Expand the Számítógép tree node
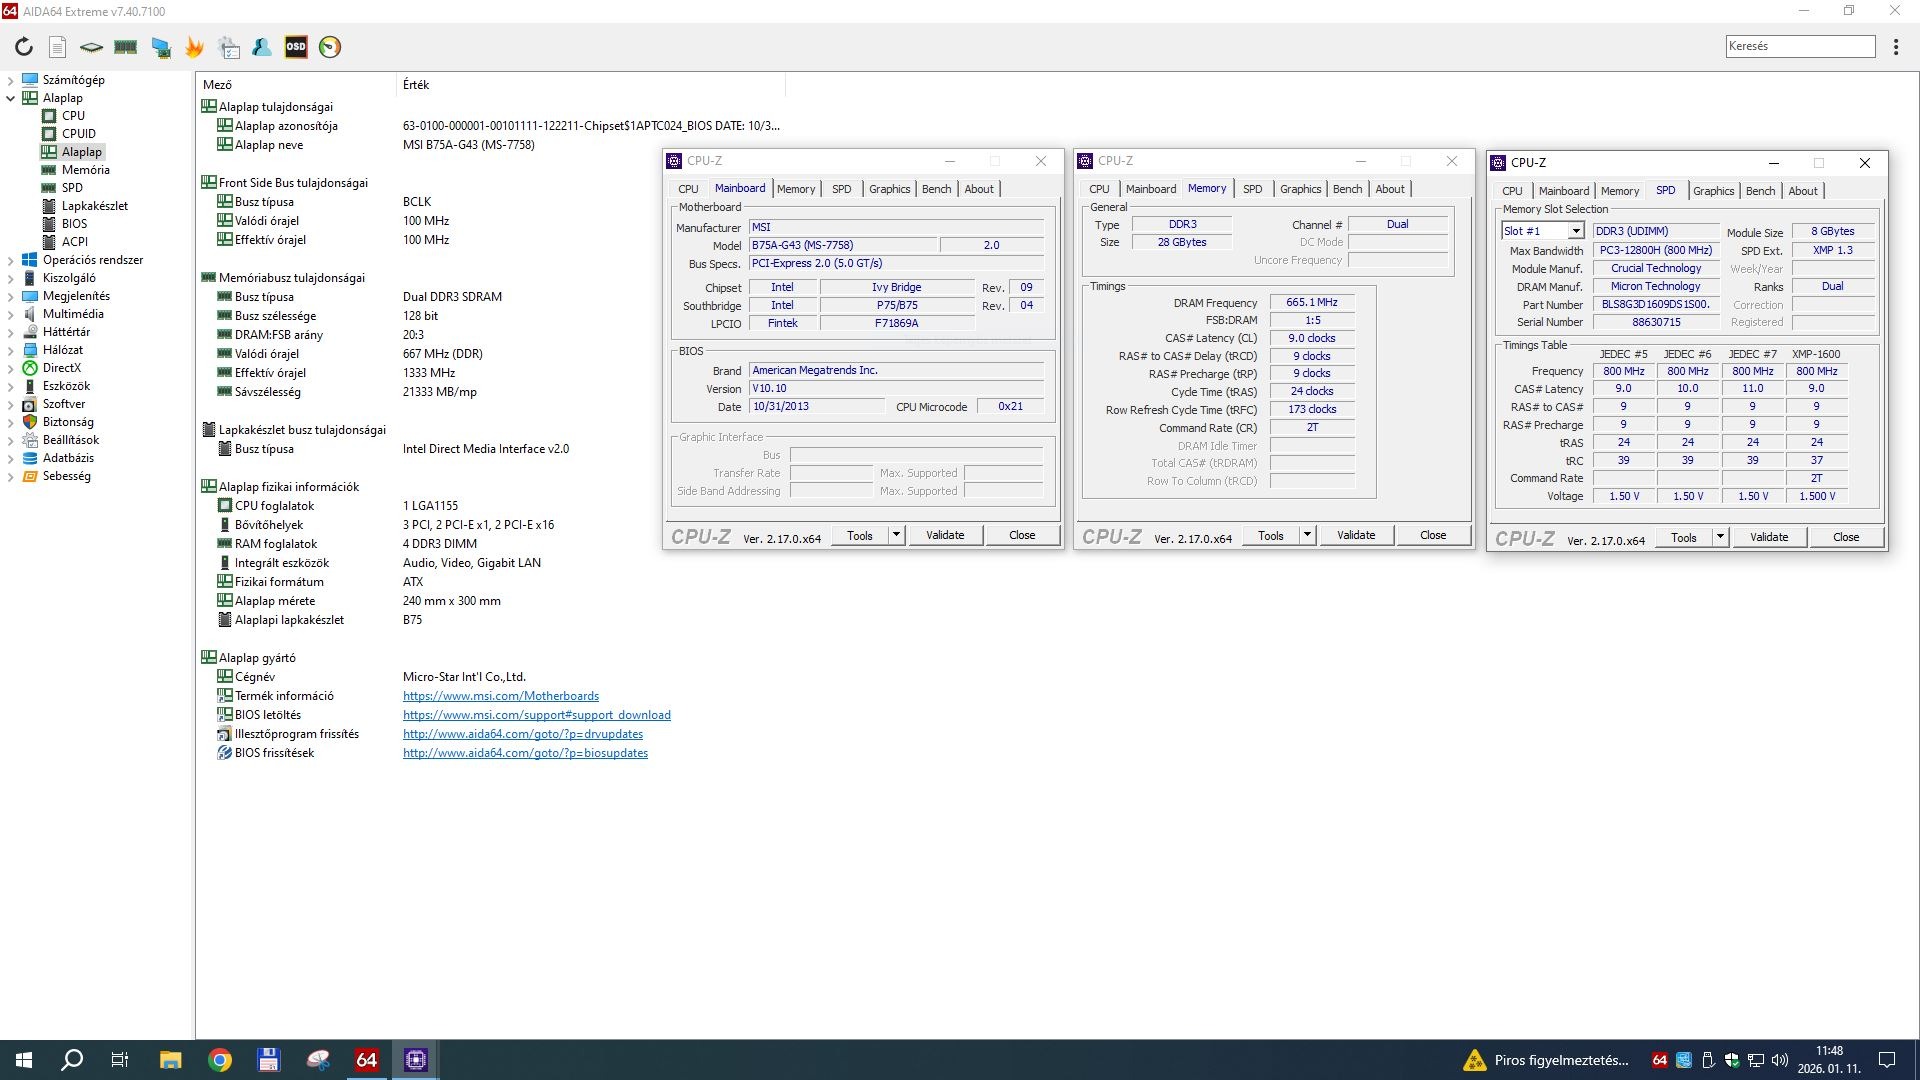This screenshot has height=1080, width=1920. (11, 80)
